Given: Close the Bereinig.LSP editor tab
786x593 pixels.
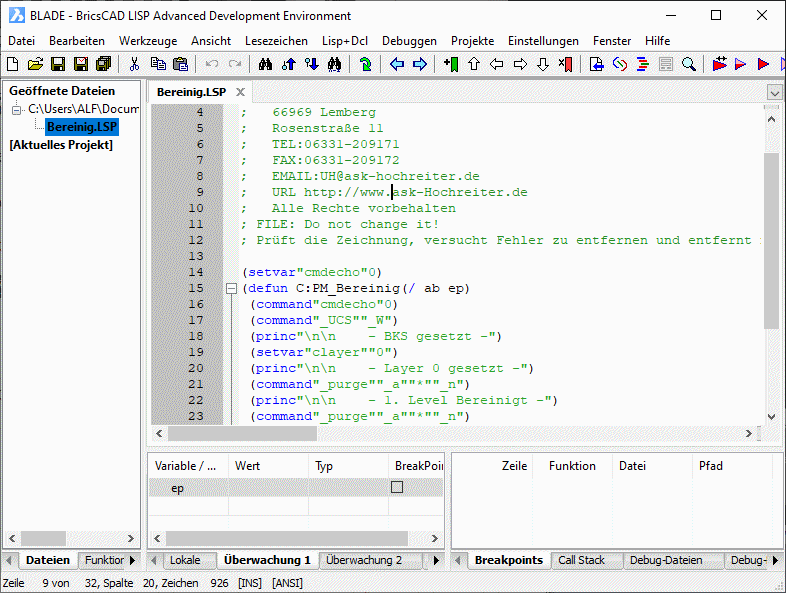Looking at the screenshot, I should pos(241,92).
